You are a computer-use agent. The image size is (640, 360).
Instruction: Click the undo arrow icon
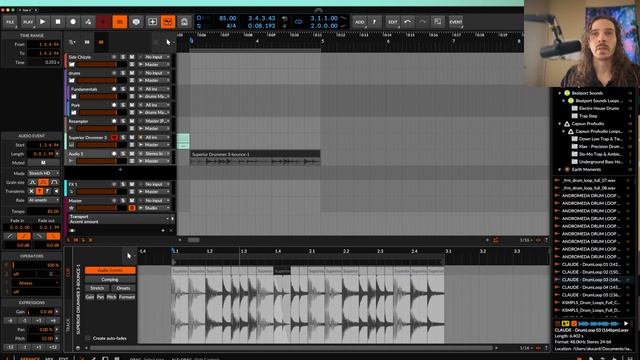coord(407,22)
